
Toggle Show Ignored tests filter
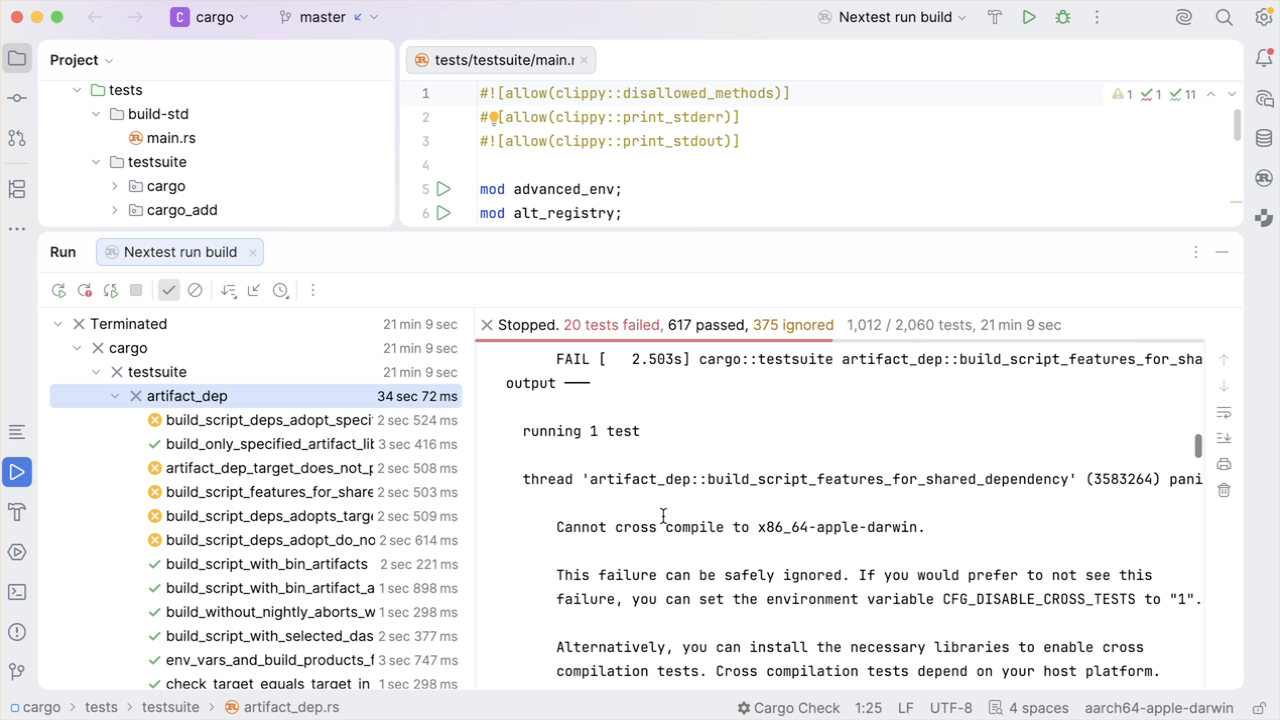tap(195, 291)
